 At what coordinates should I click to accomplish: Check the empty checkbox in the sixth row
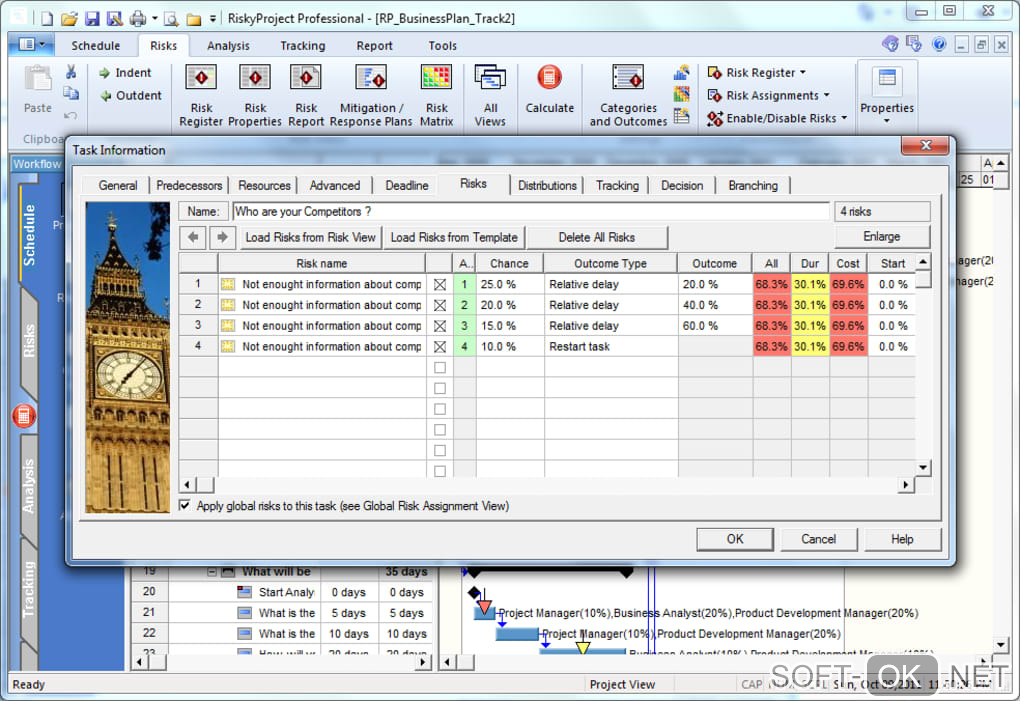click(x=440, y=388)
